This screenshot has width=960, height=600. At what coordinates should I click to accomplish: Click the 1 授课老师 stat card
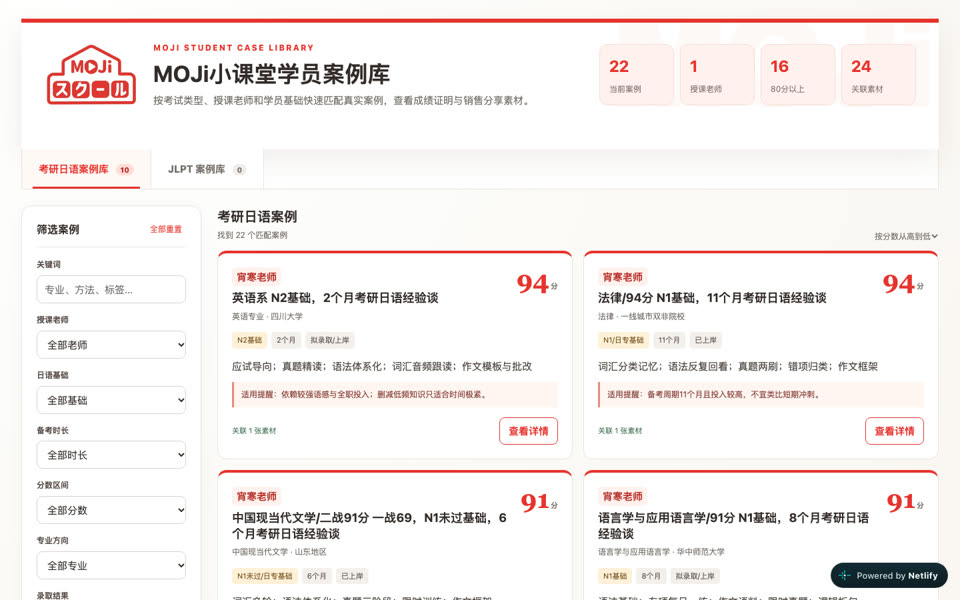click(717, 75)
